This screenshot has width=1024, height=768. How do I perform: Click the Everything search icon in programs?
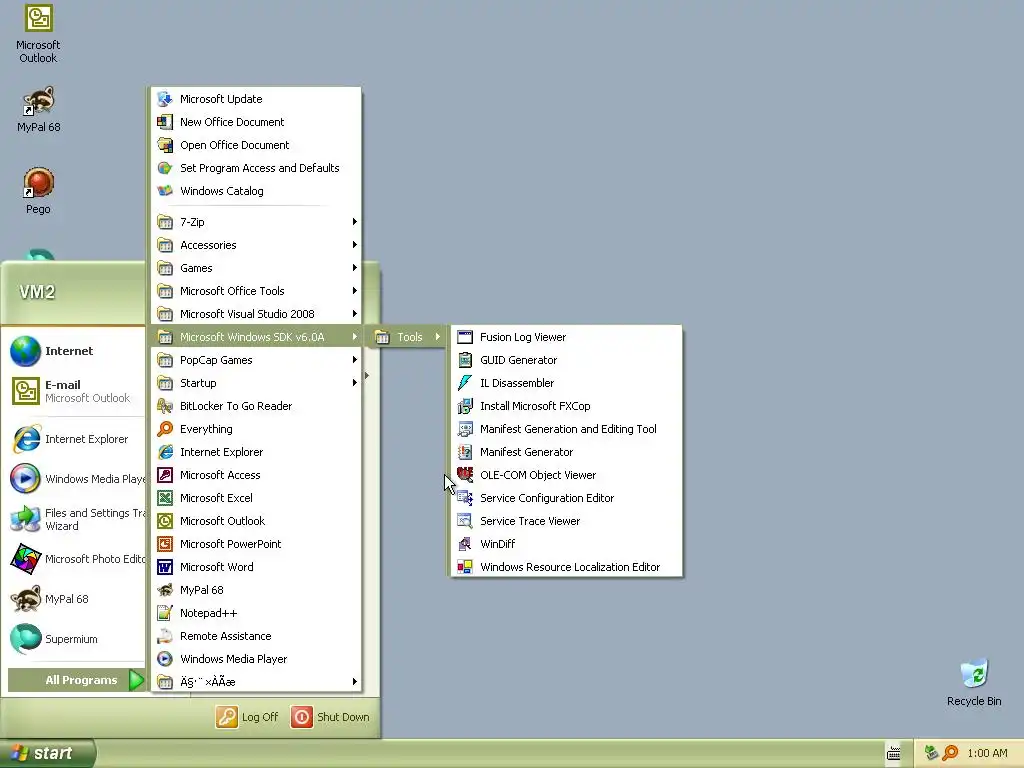[x=165, y=429]
